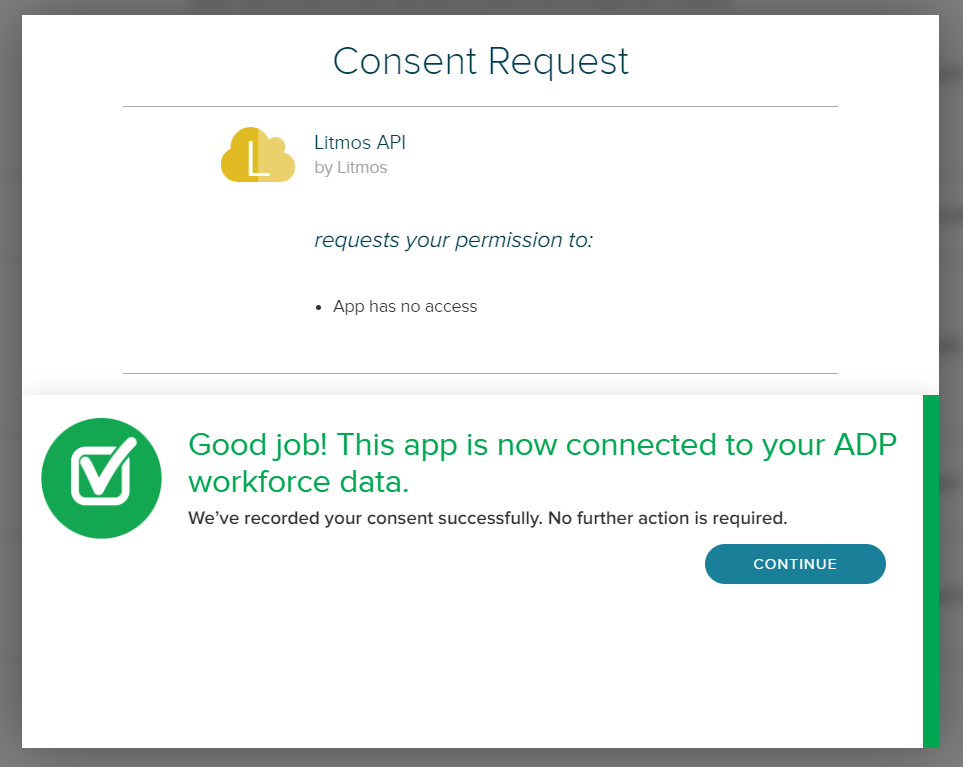Click the bullet dot before 'App has no access'

[x=318, y=308]
